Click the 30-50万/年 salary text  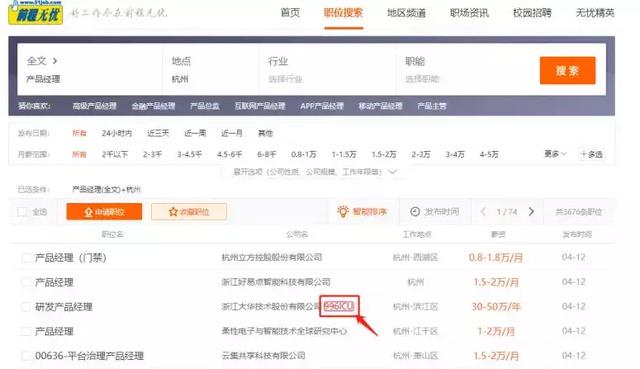click(496, 307)
